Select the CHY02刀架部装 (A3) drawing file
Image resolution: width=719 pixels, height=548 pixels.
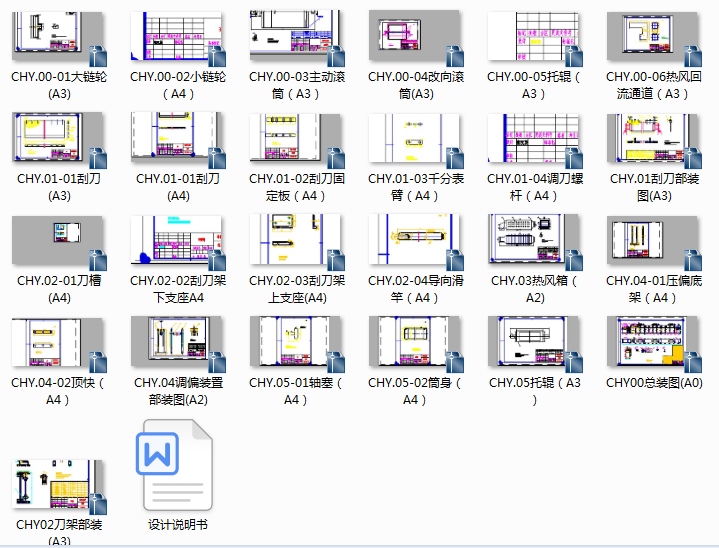[59, 487]
